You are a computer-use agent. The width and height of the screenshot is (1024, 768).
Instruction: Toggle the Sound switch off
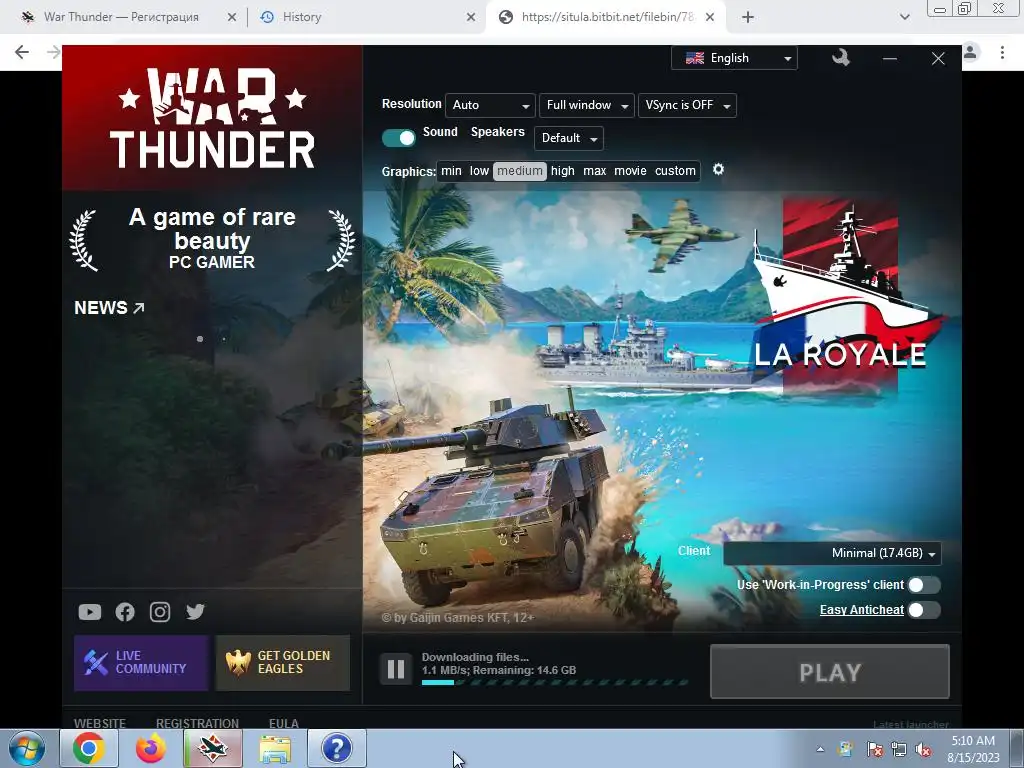[x=398, y=138]
